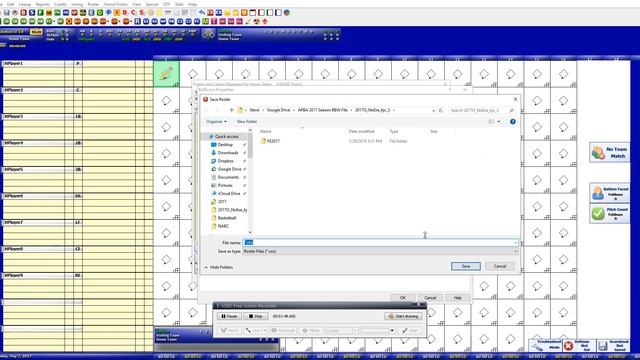Image resolution: width=640 pixels, height=360 pixels.
Task: Click the search magnifier in Save Roster dialog
Action: point(511,110)
